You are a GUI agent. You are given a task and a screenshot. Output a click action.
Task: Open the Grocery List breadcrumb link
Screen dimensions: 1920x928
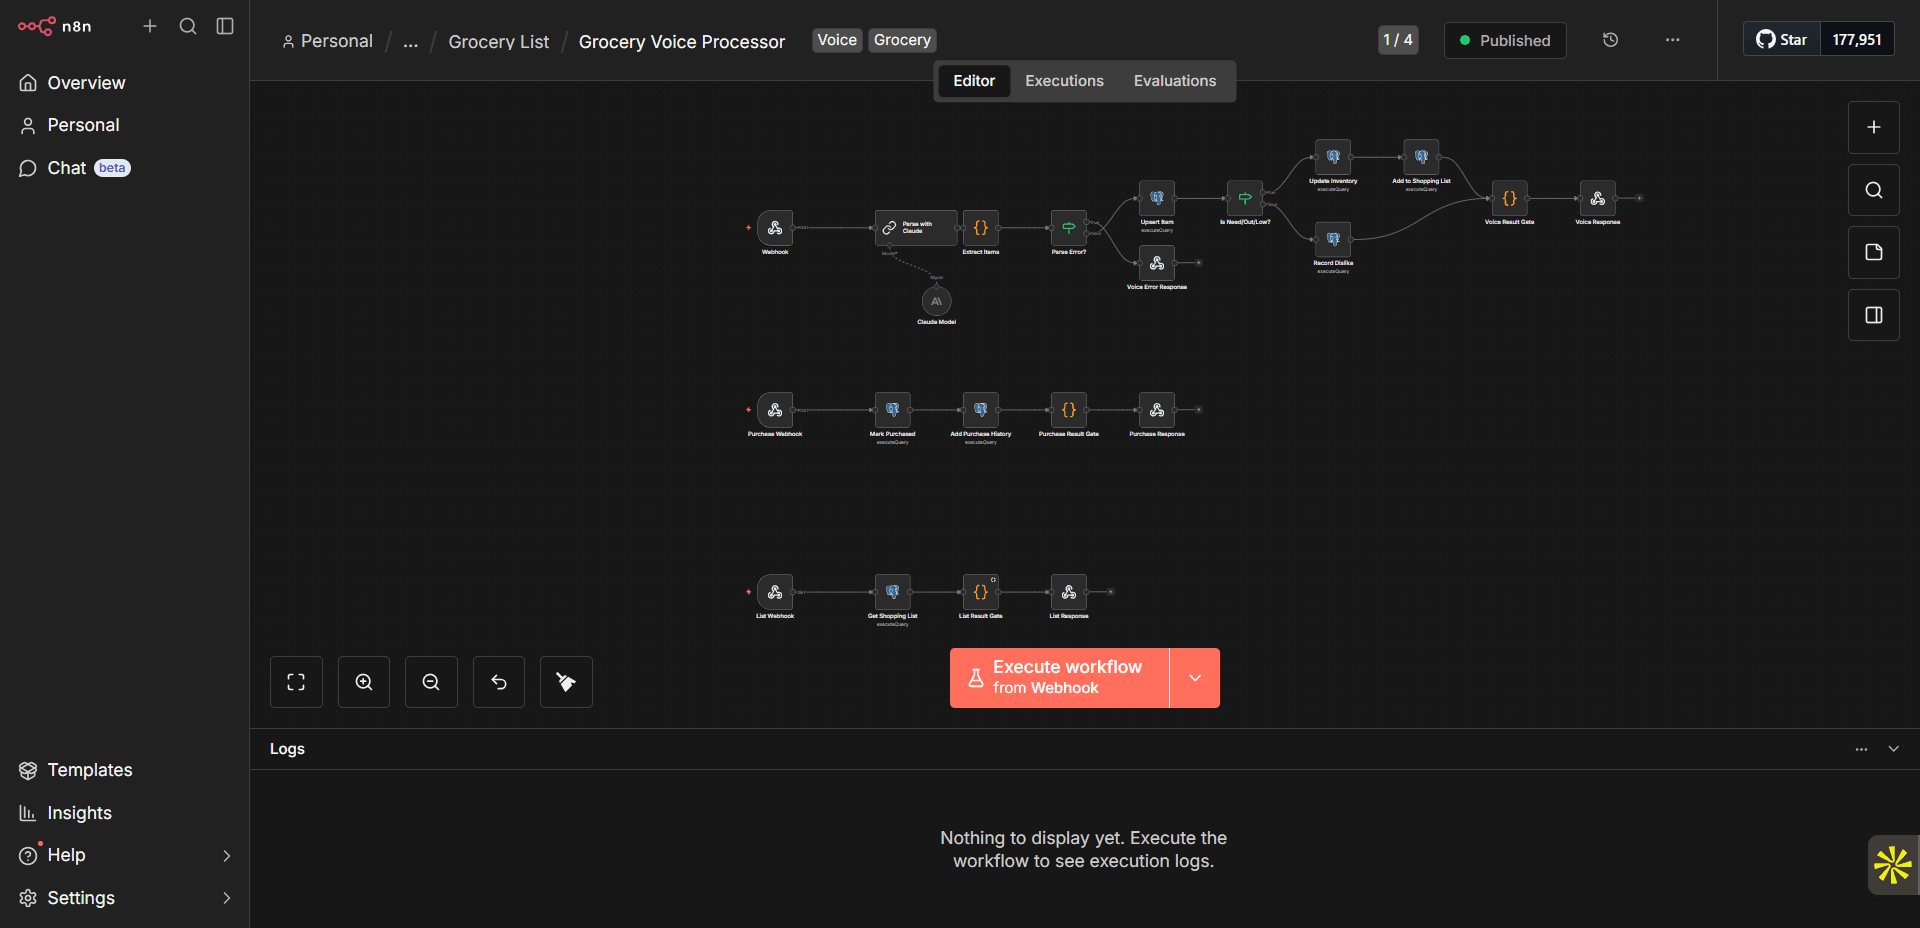498,41
